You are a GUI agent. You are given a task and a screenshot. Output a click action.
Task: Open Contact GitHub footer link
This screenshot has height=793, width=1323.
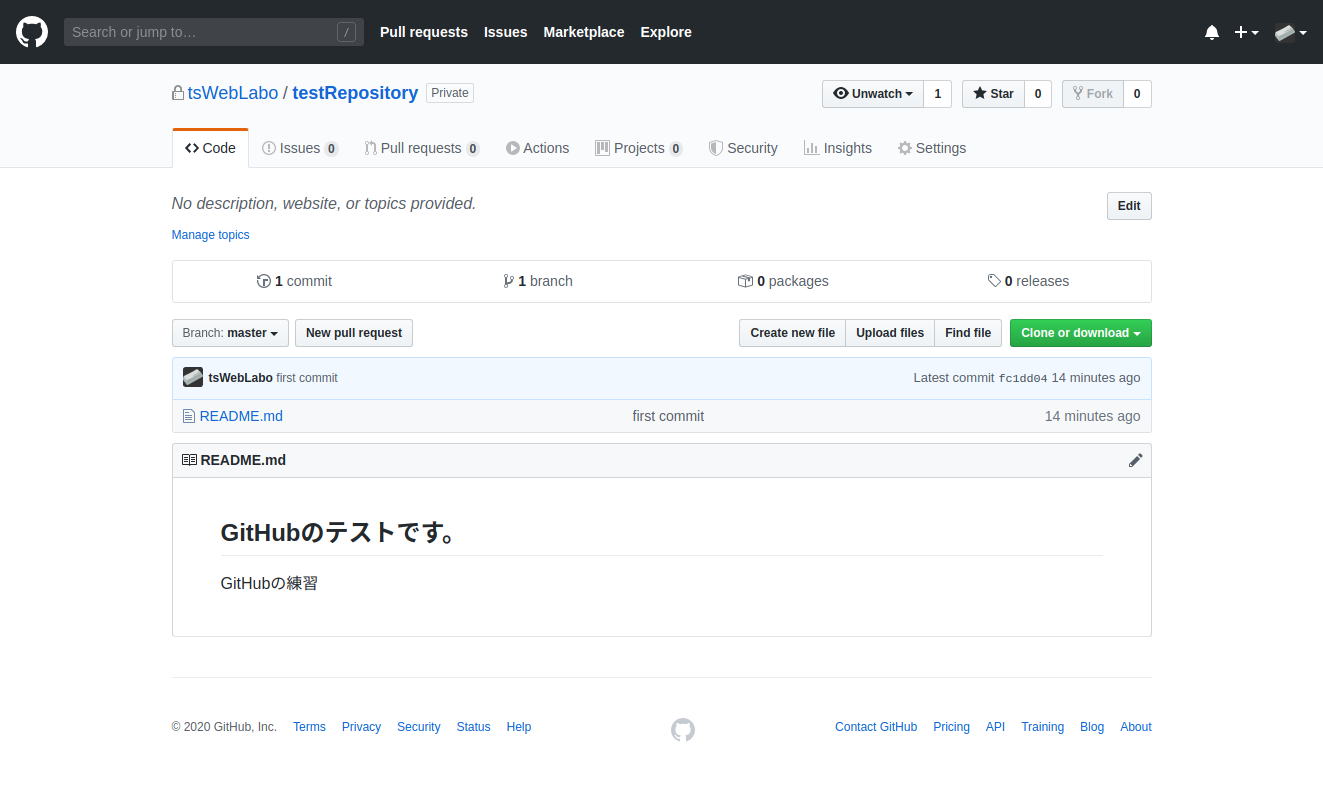[x=876, y=727]
